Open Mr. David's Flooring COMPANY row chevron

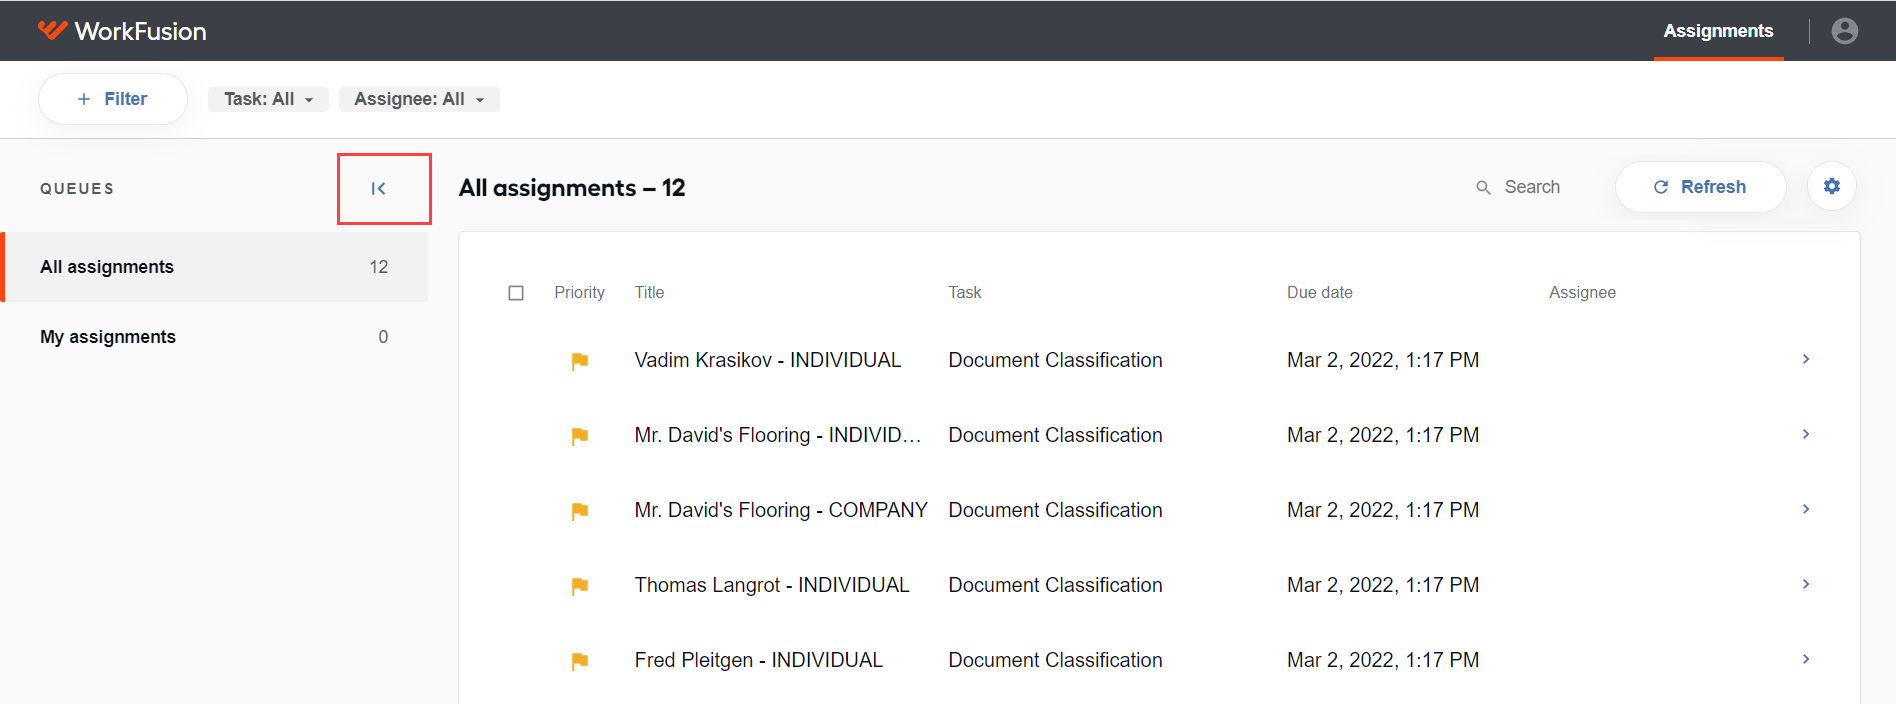[1806, 509]
